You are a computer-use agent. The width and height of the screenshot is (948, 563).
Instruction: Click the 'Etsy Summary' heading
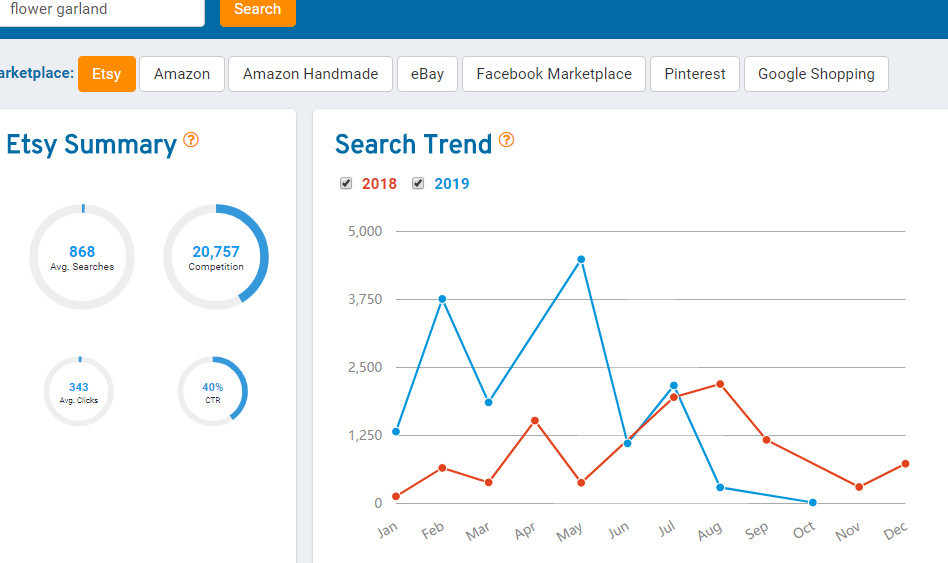(91, 145)
